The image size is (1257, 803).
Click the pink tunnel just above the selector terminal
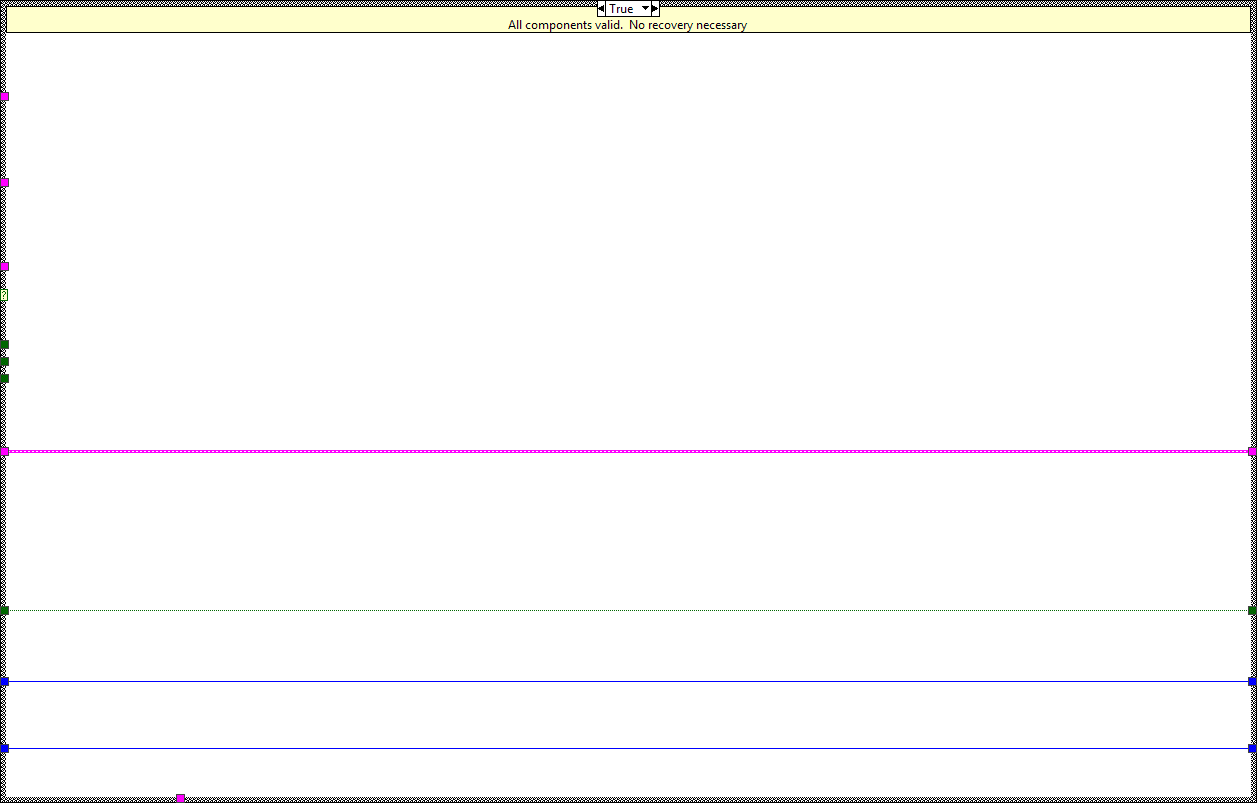[4, 267]
